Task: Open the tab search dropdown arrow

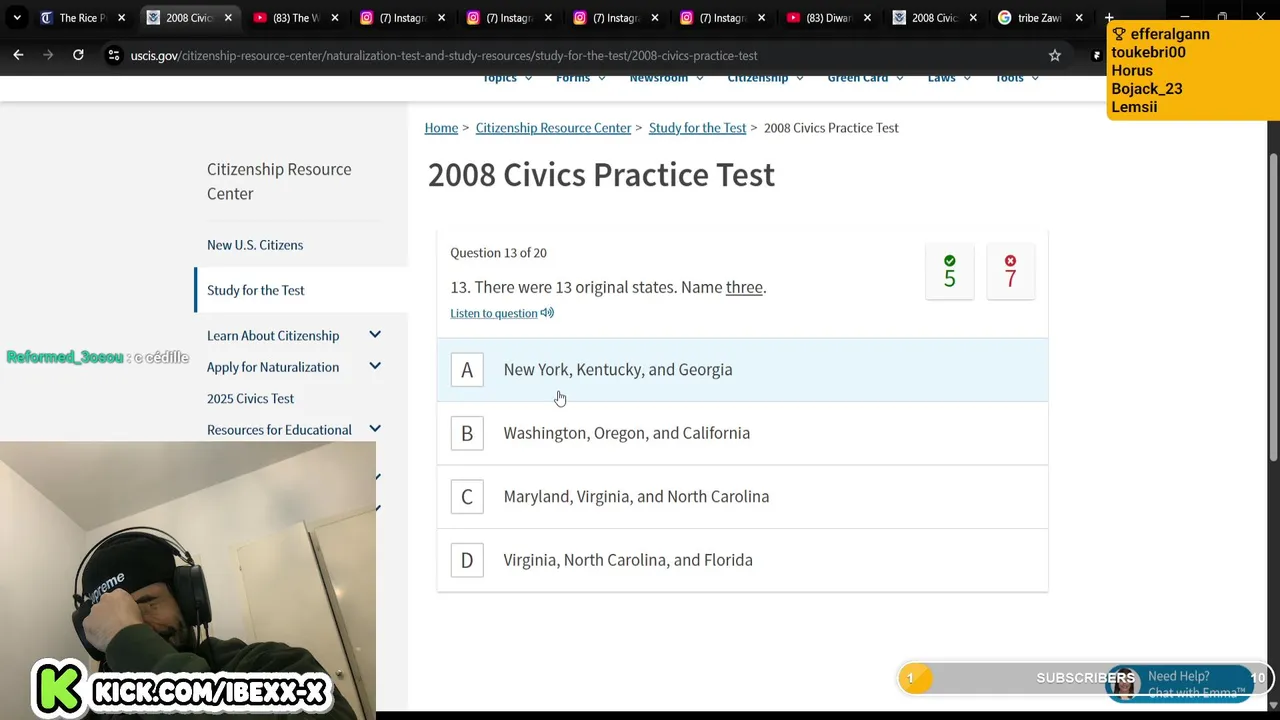Action: click(x=16, y=18)
